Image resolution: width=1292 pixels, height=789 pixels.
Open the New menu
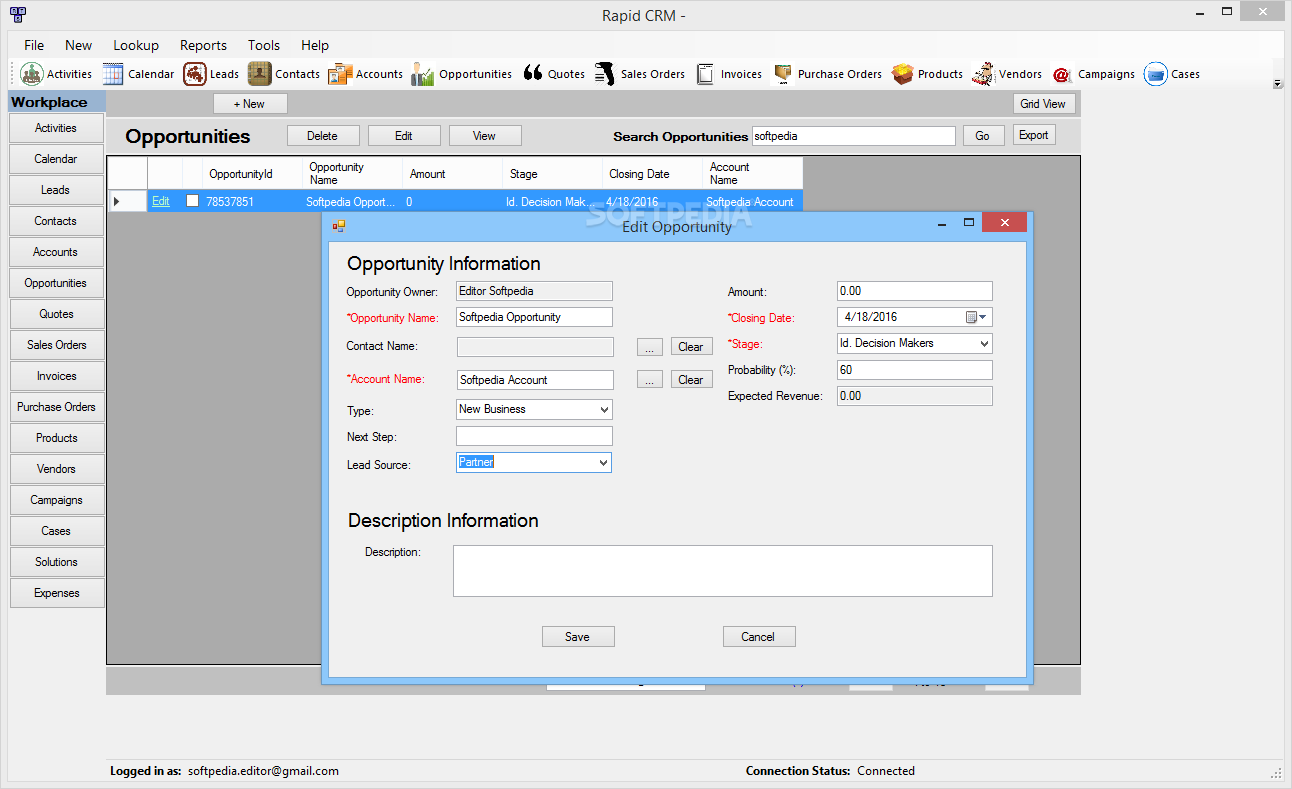[78, 45]
